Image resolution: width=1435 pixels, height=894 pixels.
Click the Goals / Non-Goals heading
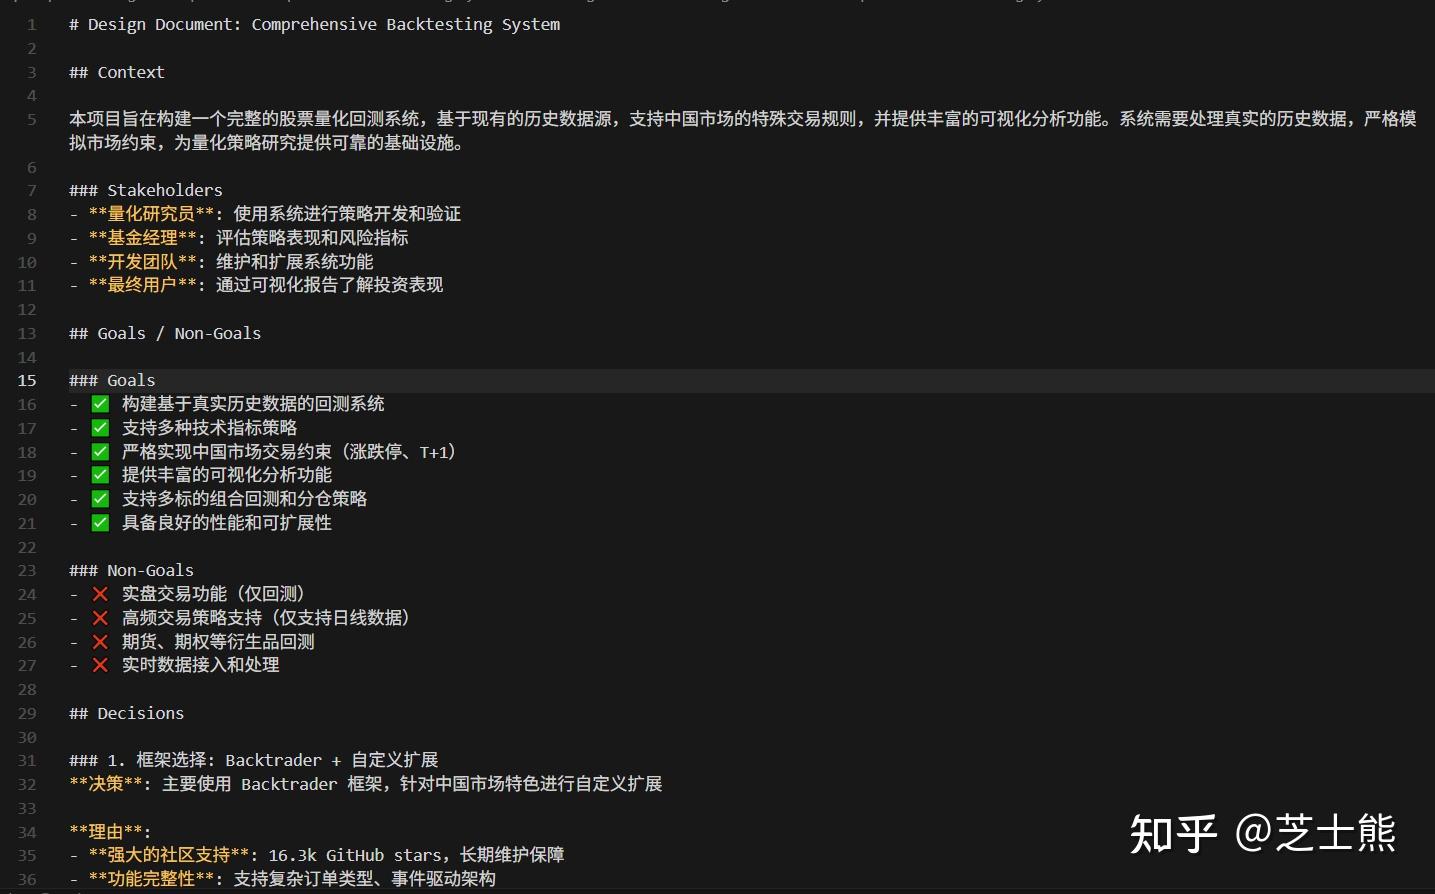(x=164, y=333)
